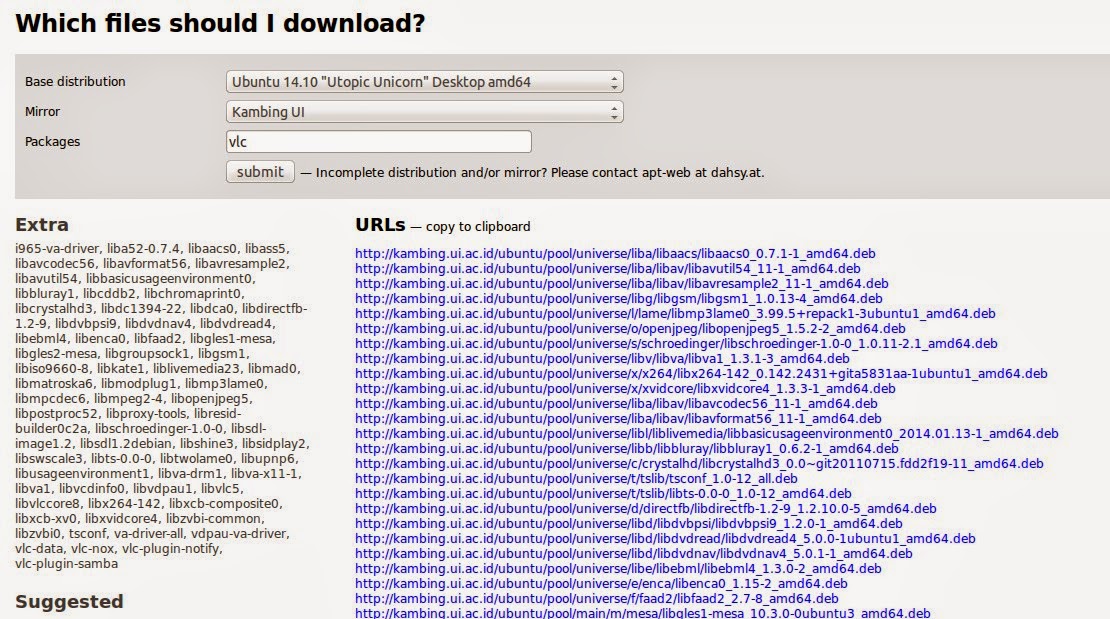Click vlc-data in the Extra list

[x=39, y=549]
